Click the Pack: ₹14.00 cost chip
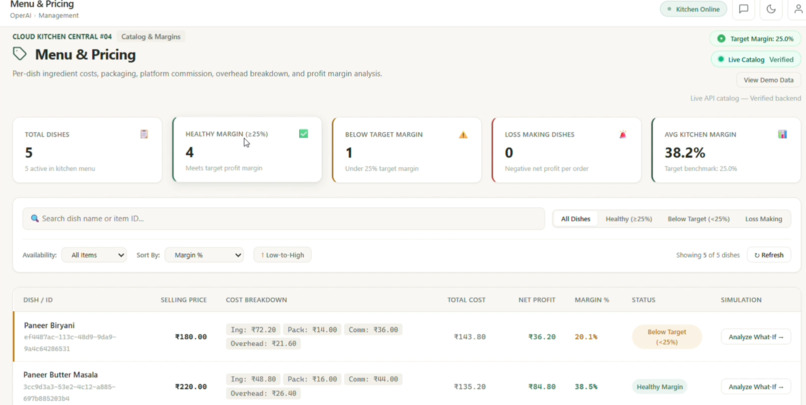Viewport: 806px width, 405px height. (312, 329)
